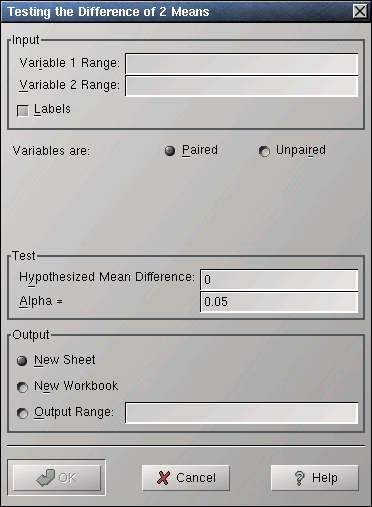Click the green arrow icon on OK

pos(46,478)
